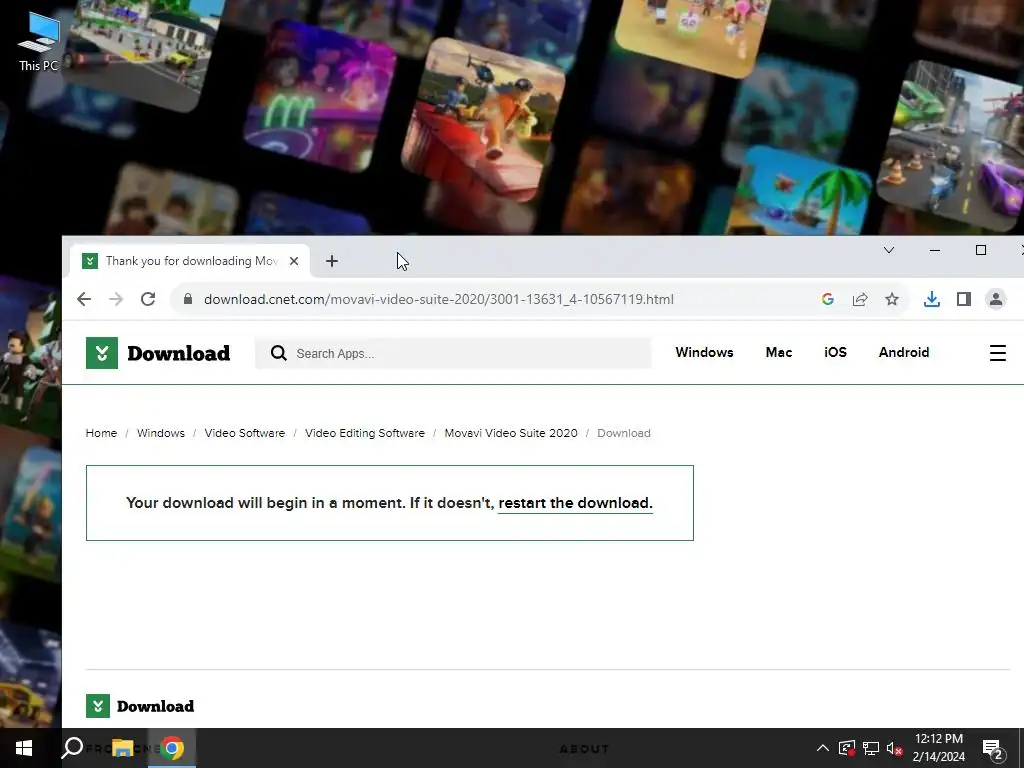Reload the current page
The height and width of the screenshot is (768, 1024).
point(148,299)
